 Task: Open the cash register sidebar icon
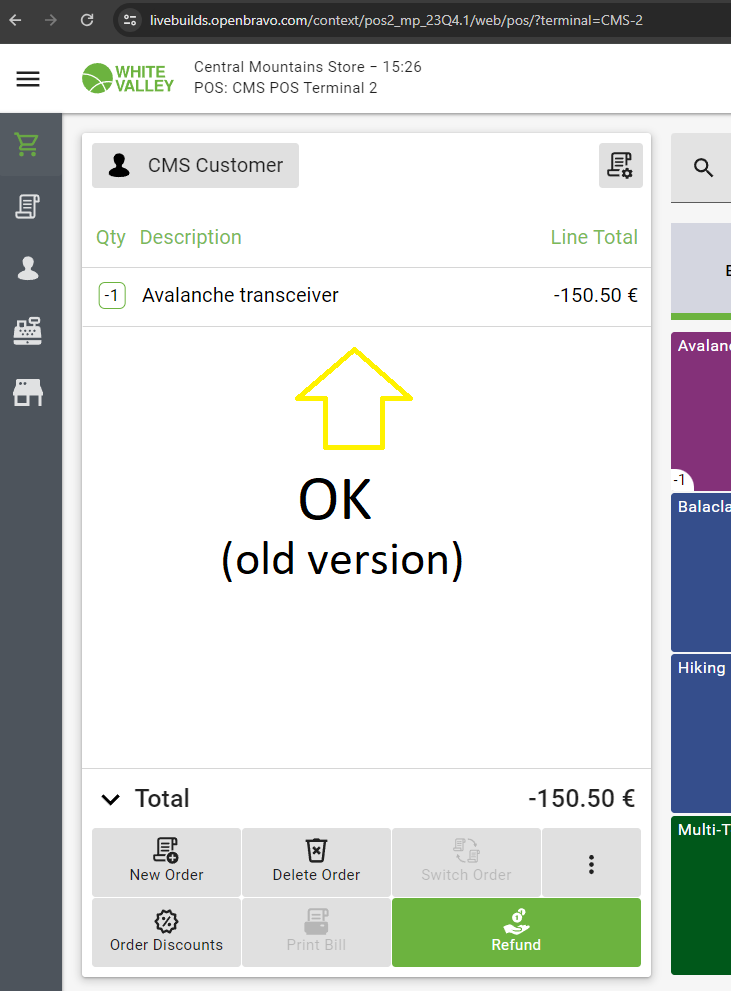click(x=28, y=331)
